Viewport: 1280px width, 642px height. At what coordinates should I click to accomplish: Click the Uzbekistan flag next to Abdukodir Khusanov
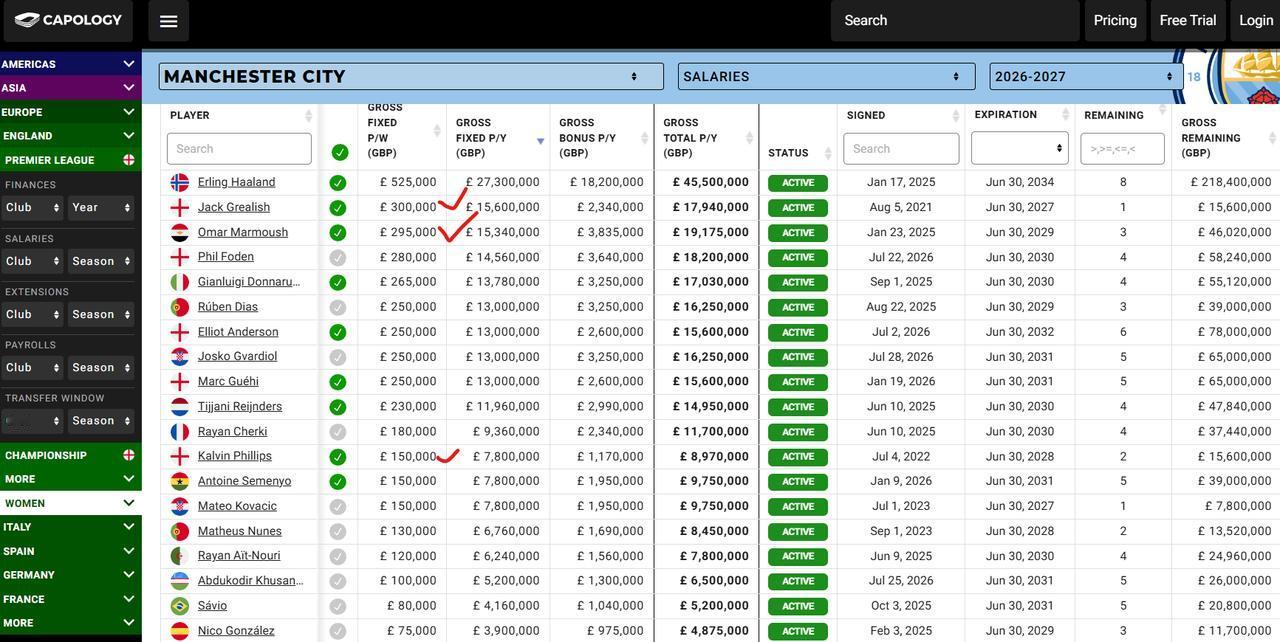(180, 581)
